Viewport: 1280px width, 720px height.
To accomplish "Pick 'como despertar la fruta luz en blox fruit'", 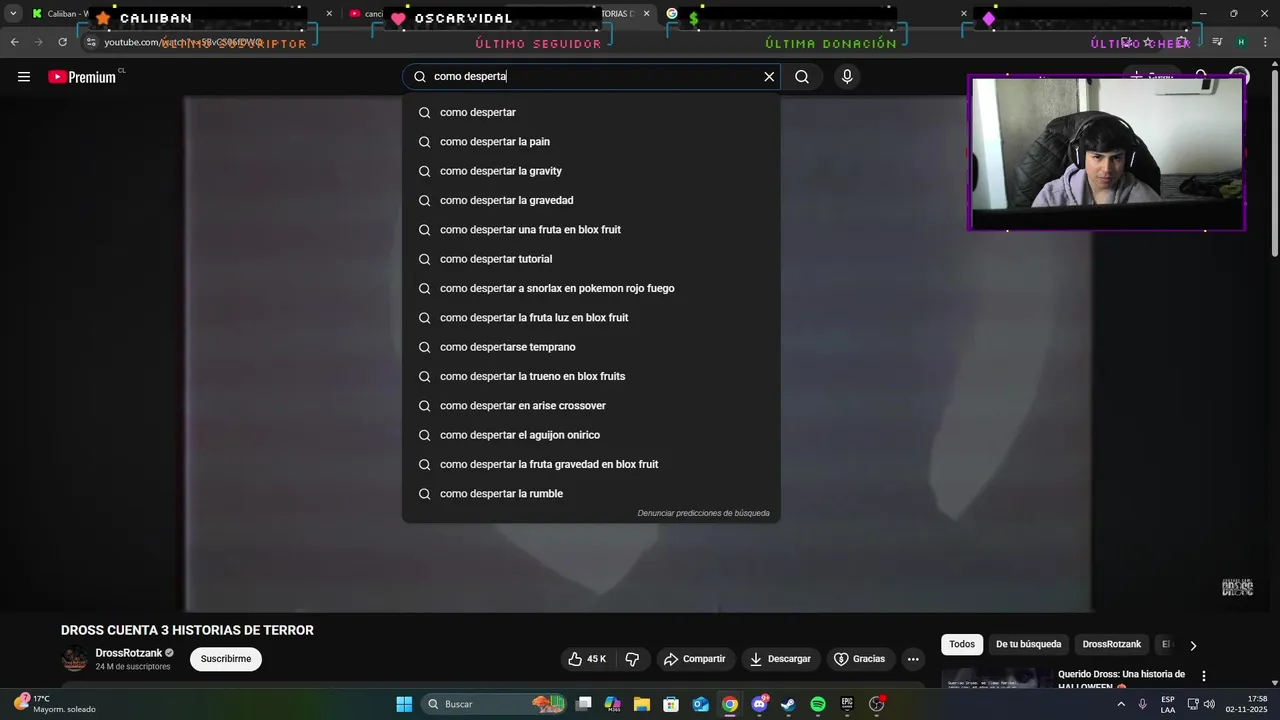I will pyautogui.click(x=591, y=318).
